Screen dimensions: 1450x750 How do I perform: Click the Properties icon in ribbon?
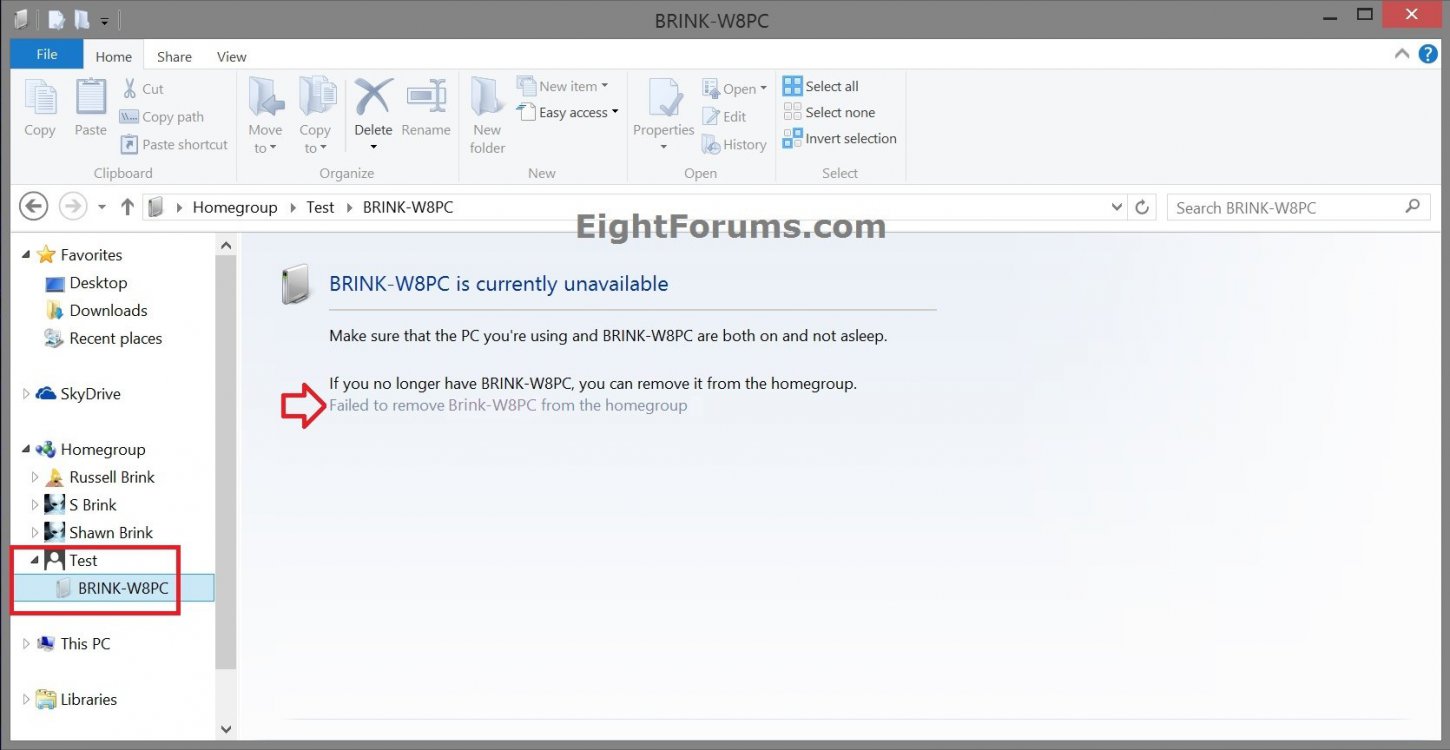pyautogui.click(x=664, y=99)
